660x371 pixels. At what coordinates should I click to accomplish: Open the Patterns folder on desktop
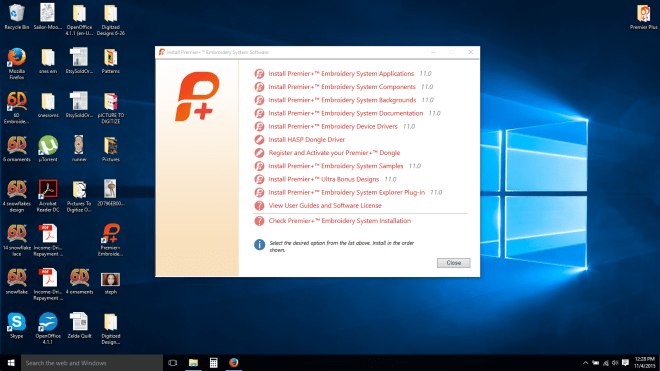(x=111, y=61)
